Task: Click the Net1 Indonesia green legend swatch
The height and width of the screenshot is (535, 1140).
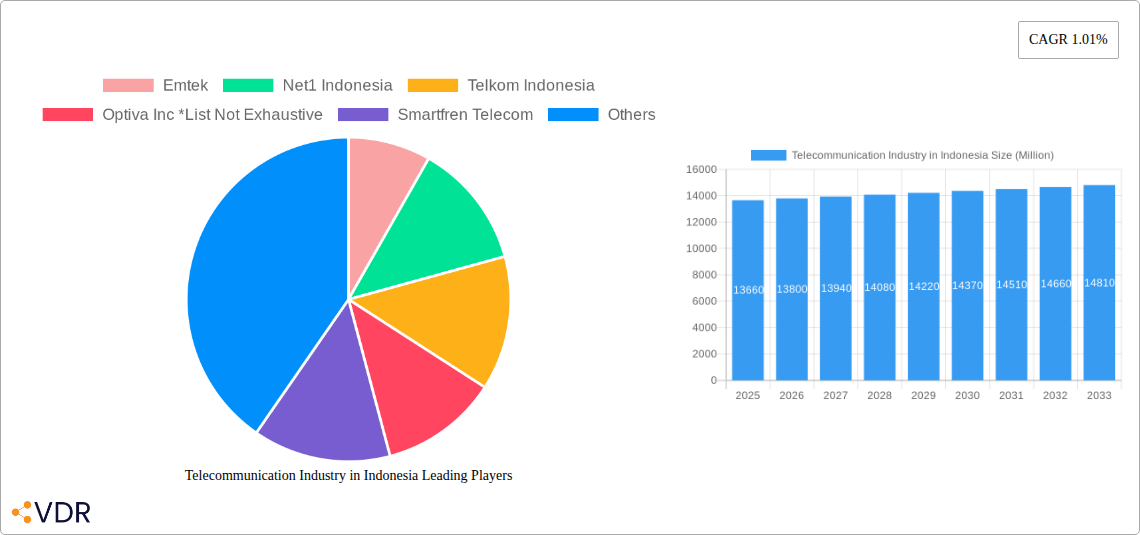Action: click(248, 85)
